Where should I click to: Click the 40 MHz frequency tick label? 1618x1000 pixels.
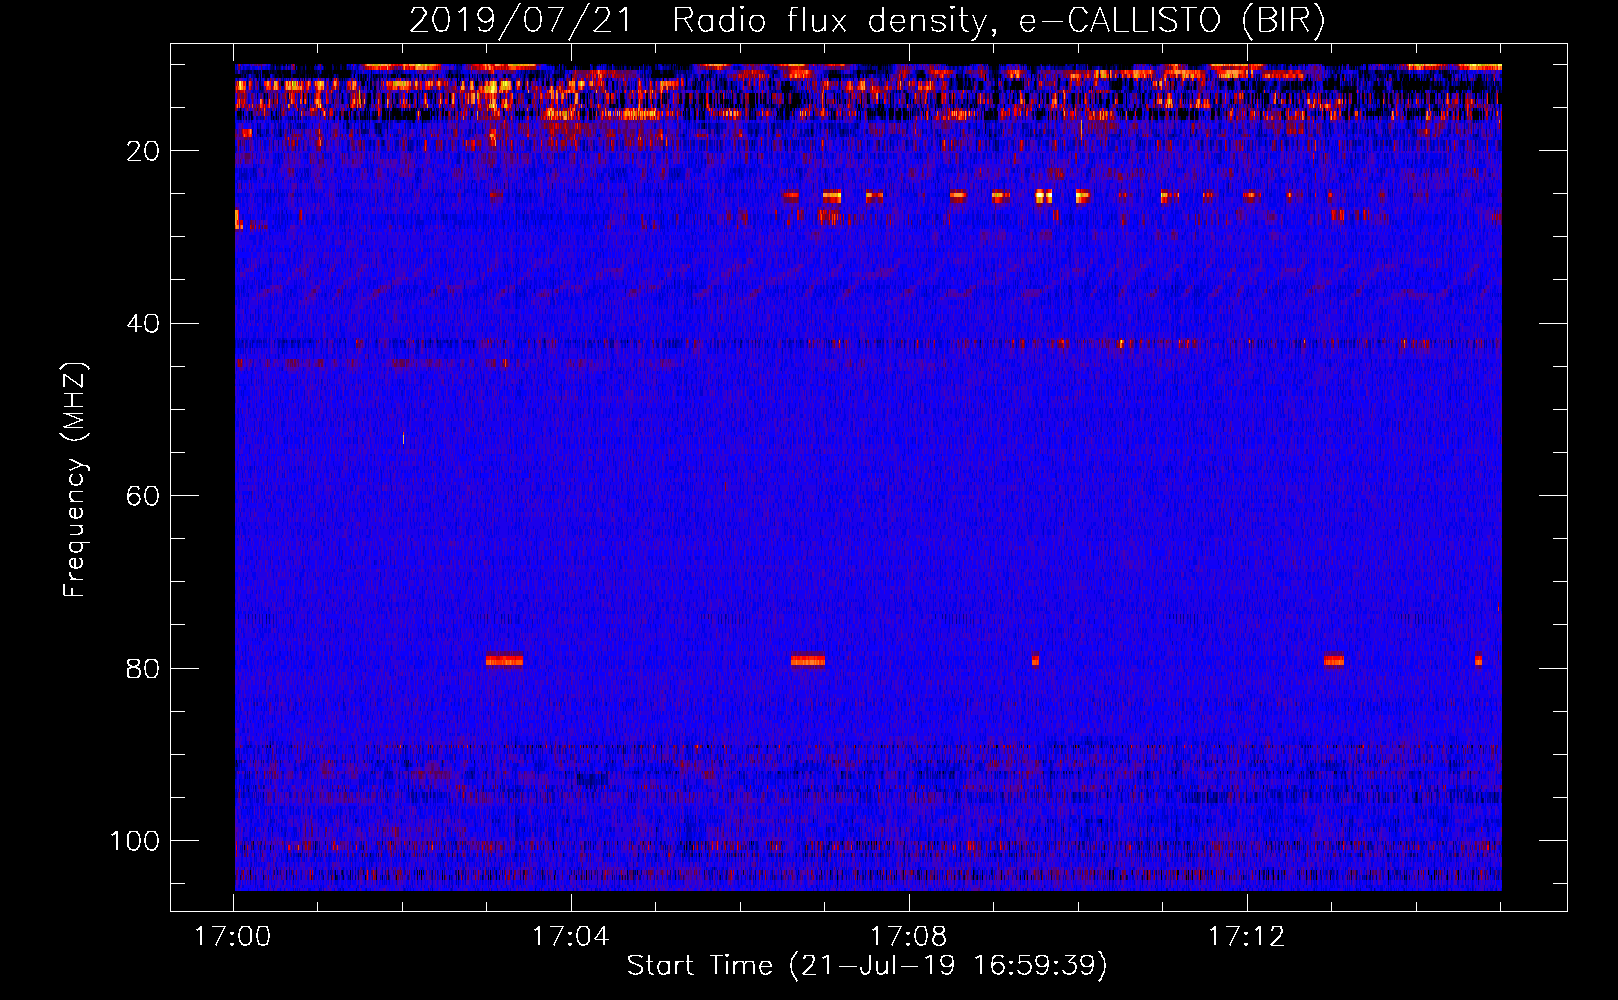tap(143, 324)
